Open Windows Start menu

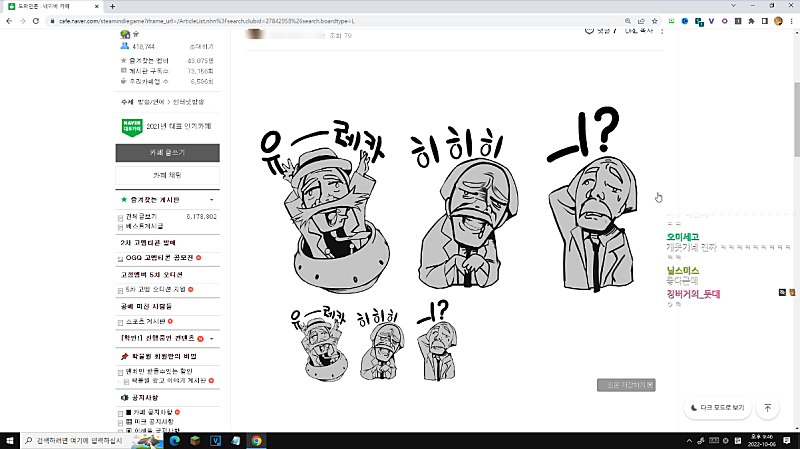[x=10, y=440]
